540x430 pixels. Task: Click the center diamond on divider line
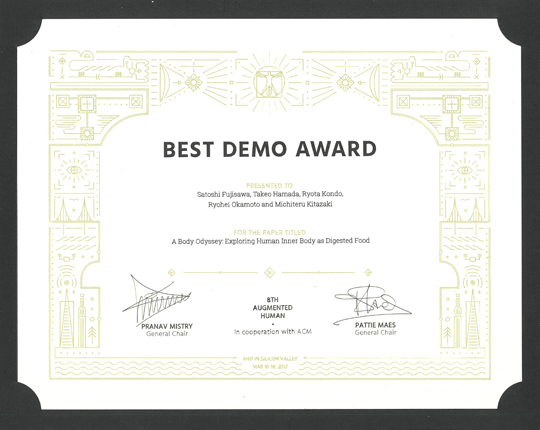click(269, 273)
